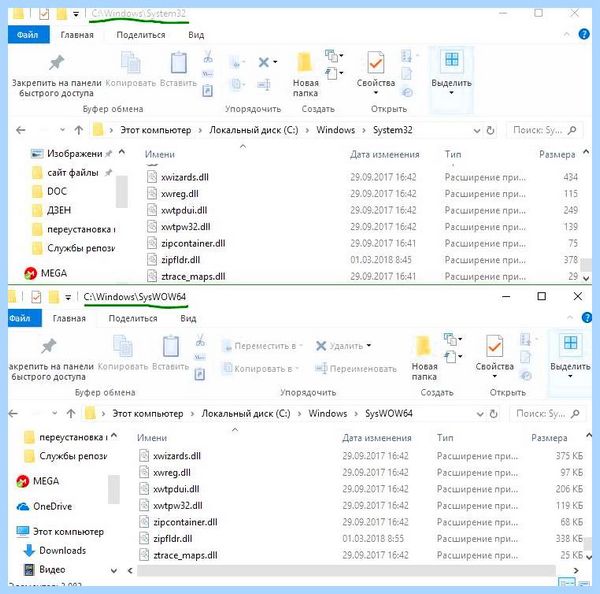Click Переместить в in SysWOW64 ribbon
Image resolution: width=600 pixels, height=594 pixels.
tap(263, 346)
